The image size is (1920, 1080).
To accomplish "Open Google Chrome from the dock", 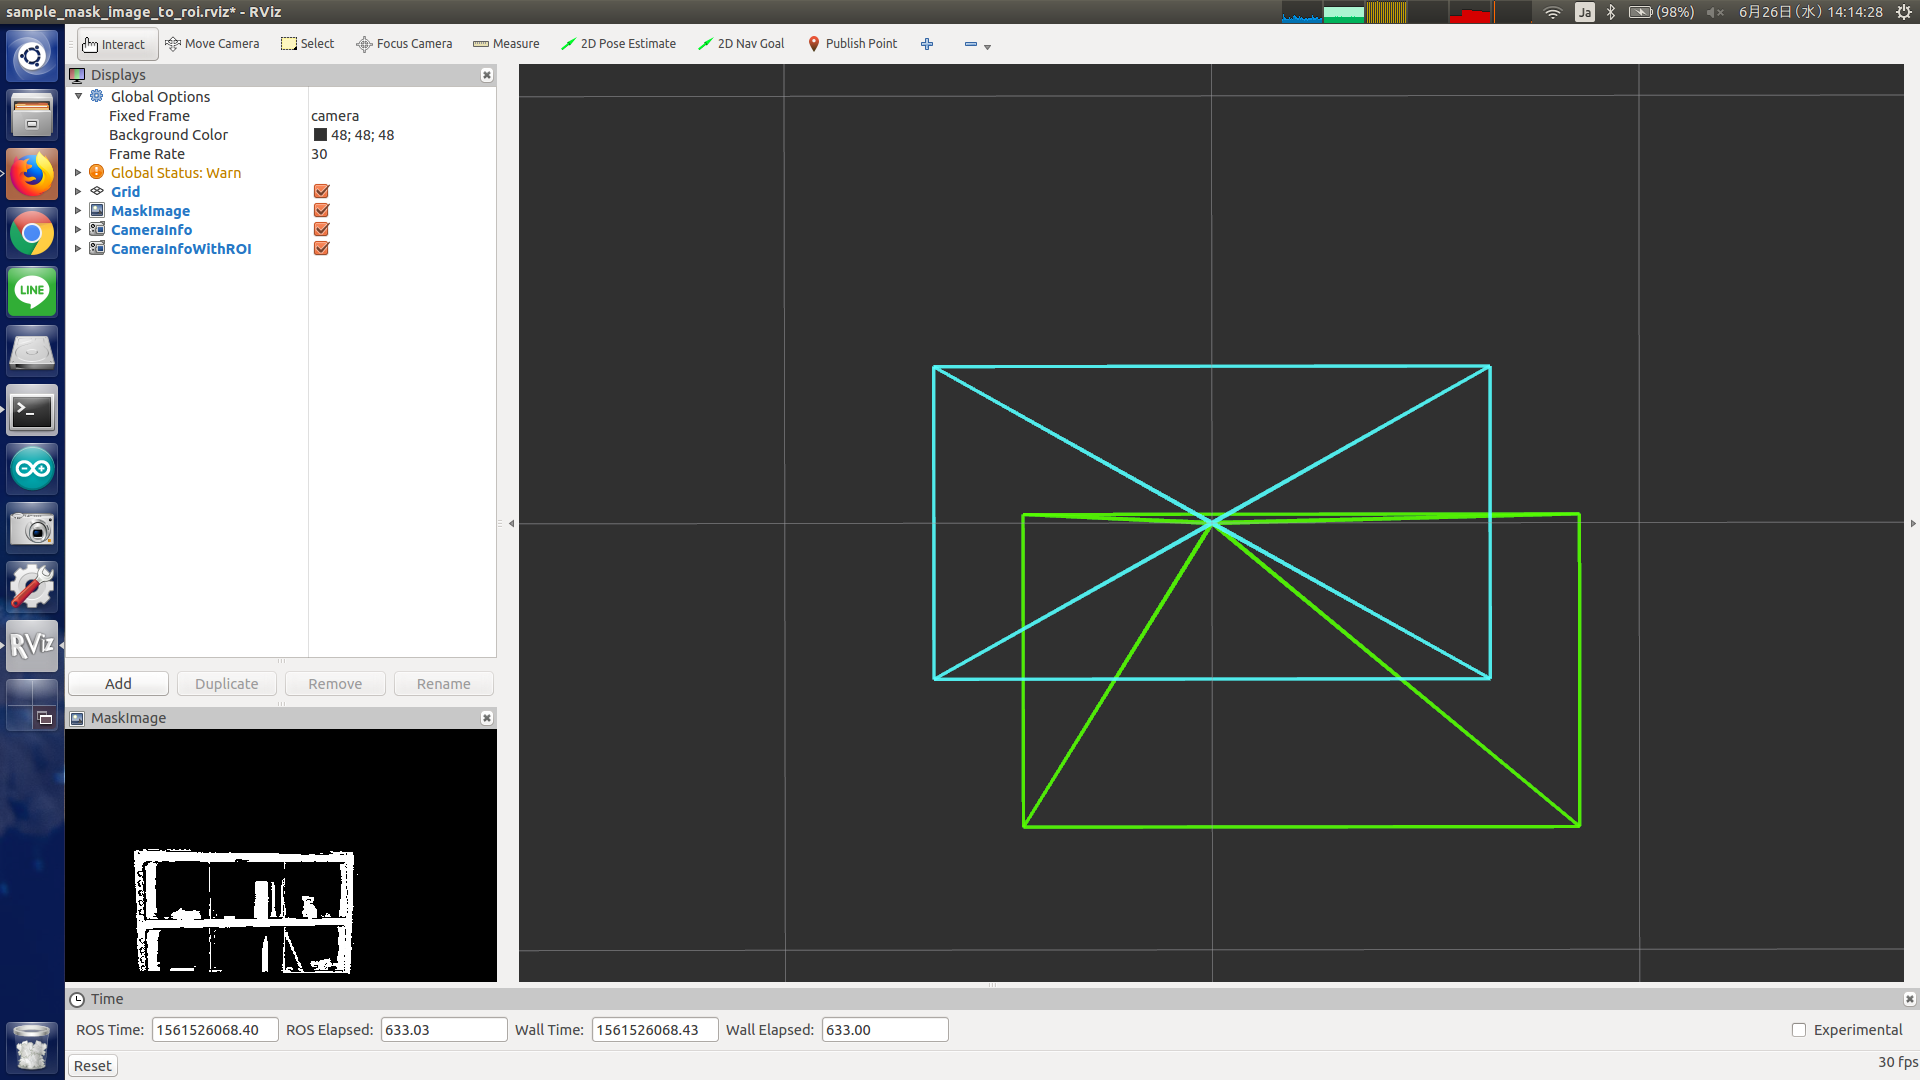I will click(x=32, y=234).
